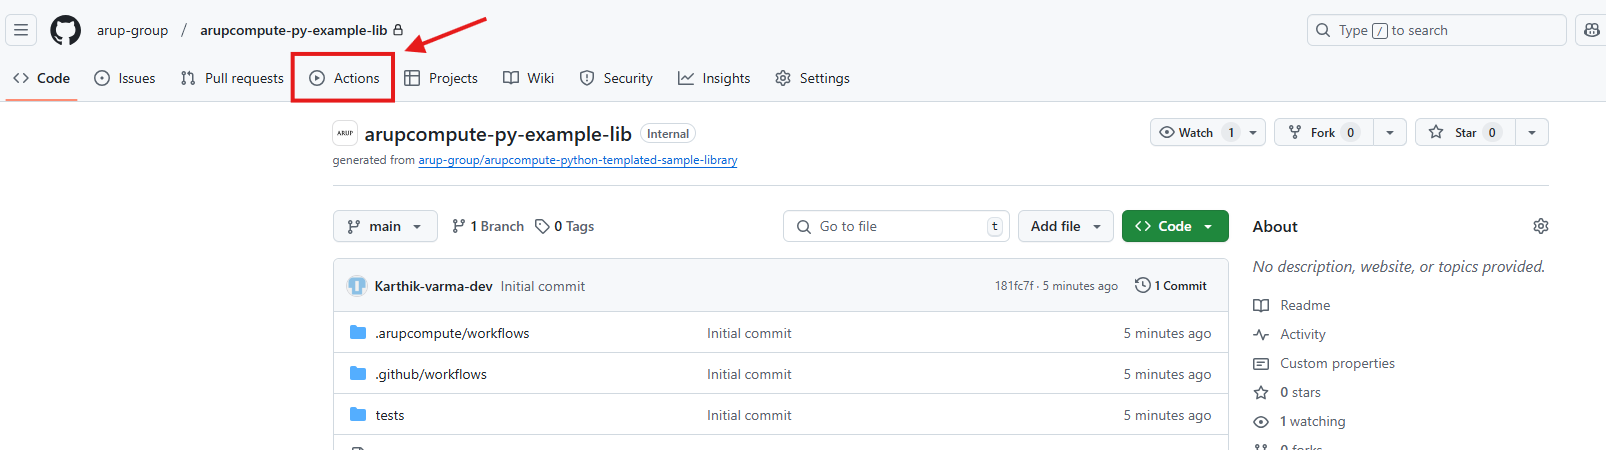Open the .github/workflows folder

(x=430, y=374)
